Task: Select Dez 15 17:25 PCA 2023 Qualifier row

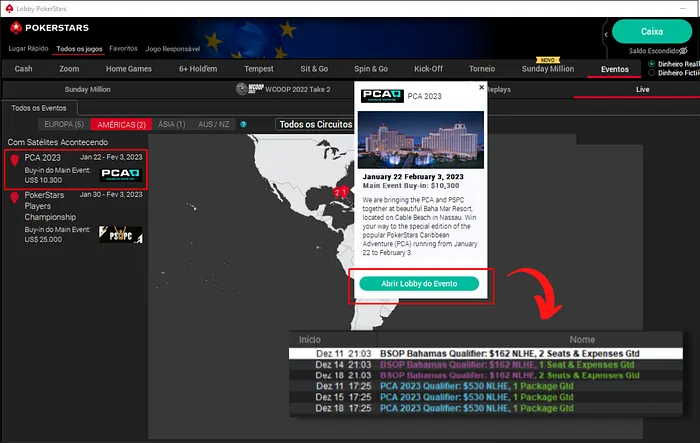Action: tap(486, 397)
